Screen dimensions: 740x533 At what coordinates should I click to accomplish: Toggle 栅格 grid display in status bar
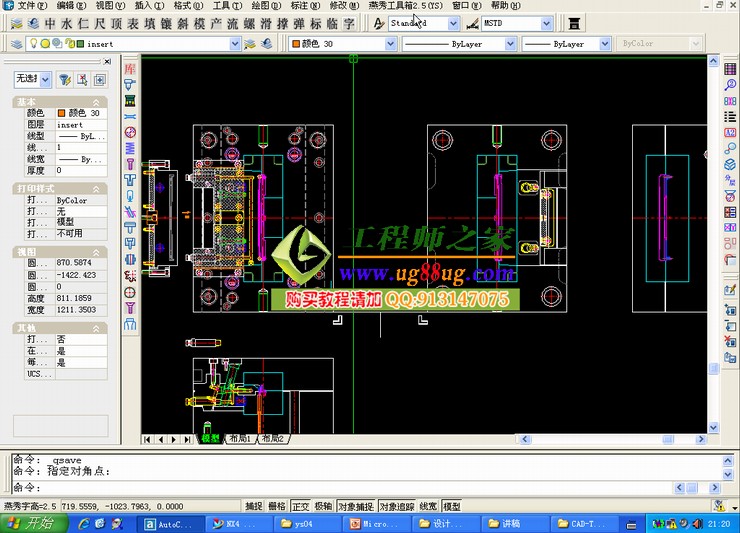tap(278, 507)
